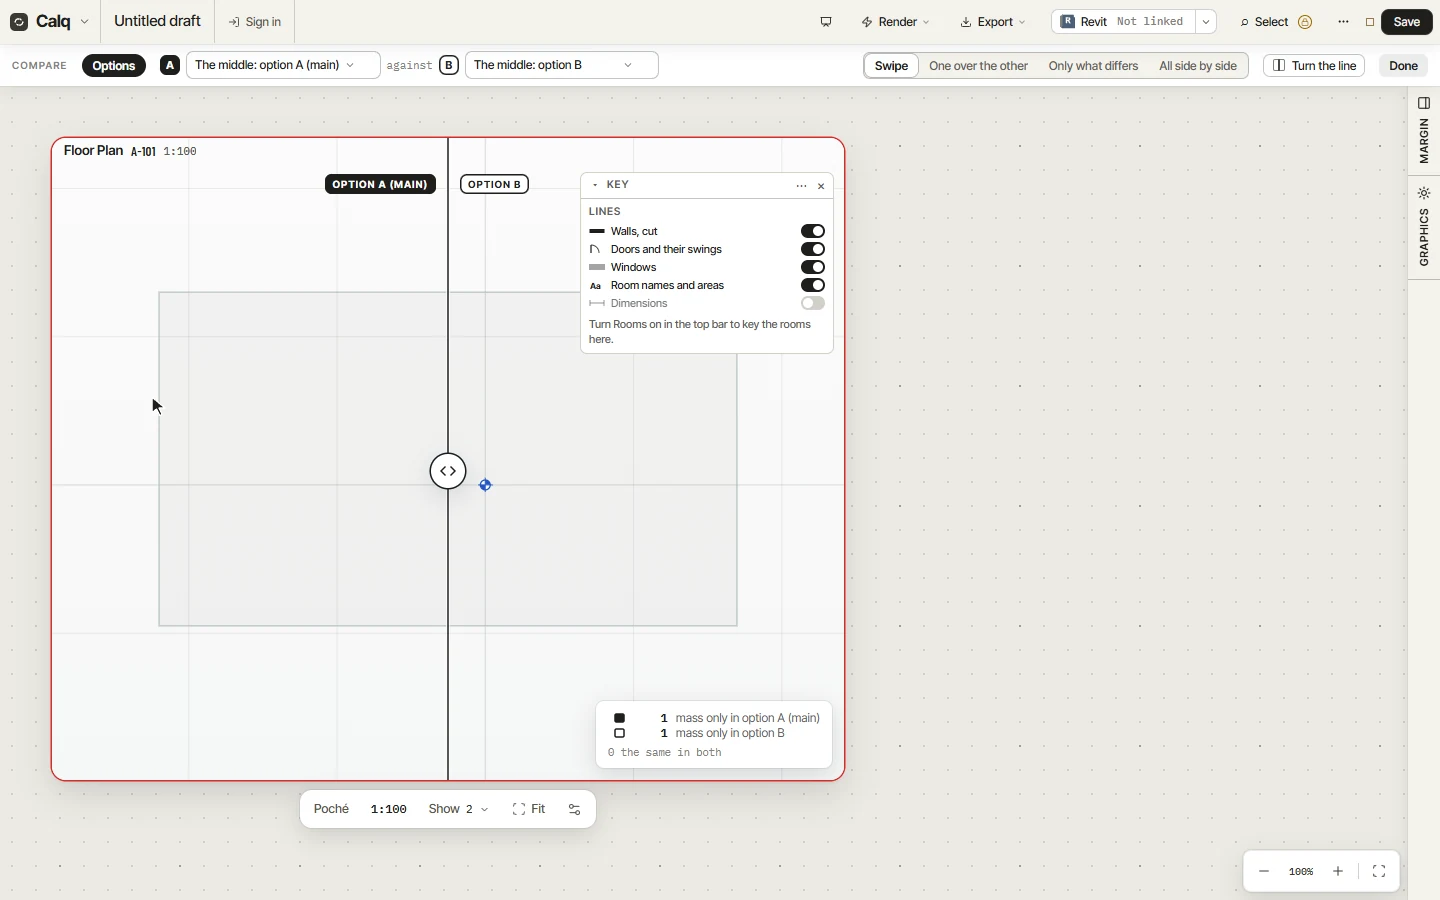Enter fullscreen using the expand icon
Screen dimensions: 1440x900
point(1380,873)
